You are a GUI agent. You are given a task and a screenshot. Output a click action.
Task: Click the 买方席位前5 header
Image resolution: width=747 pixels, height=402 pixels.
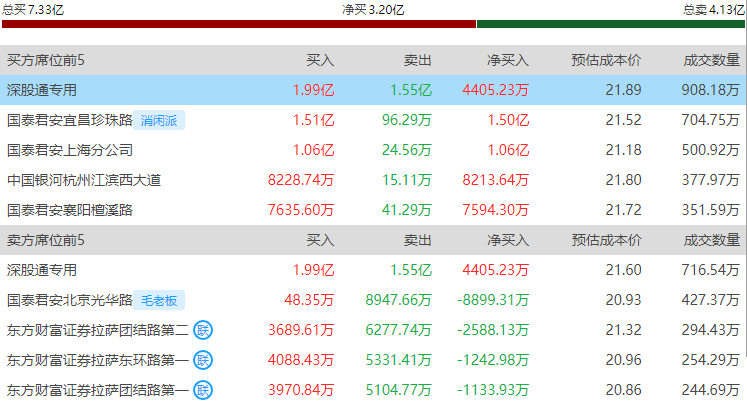click(x=45, y=60)
